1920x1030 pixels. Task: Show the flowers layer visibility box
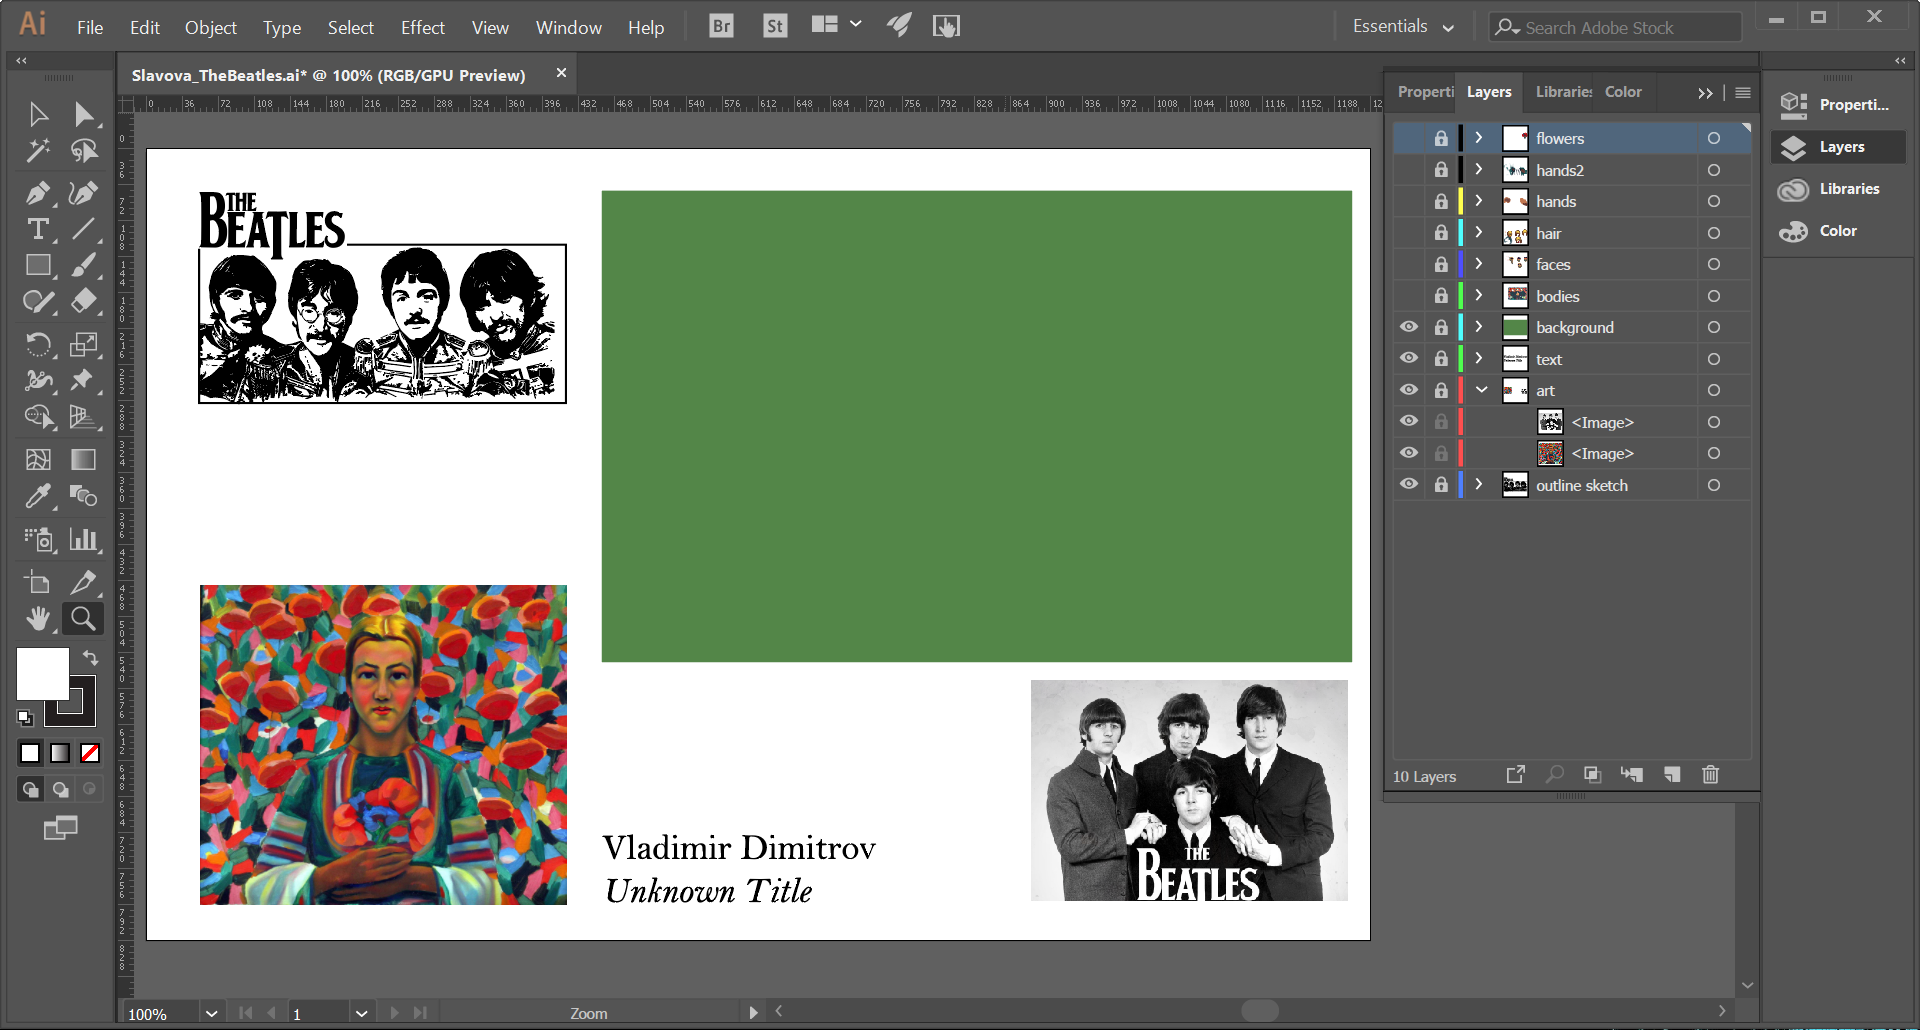click(x=1409, y=138)
